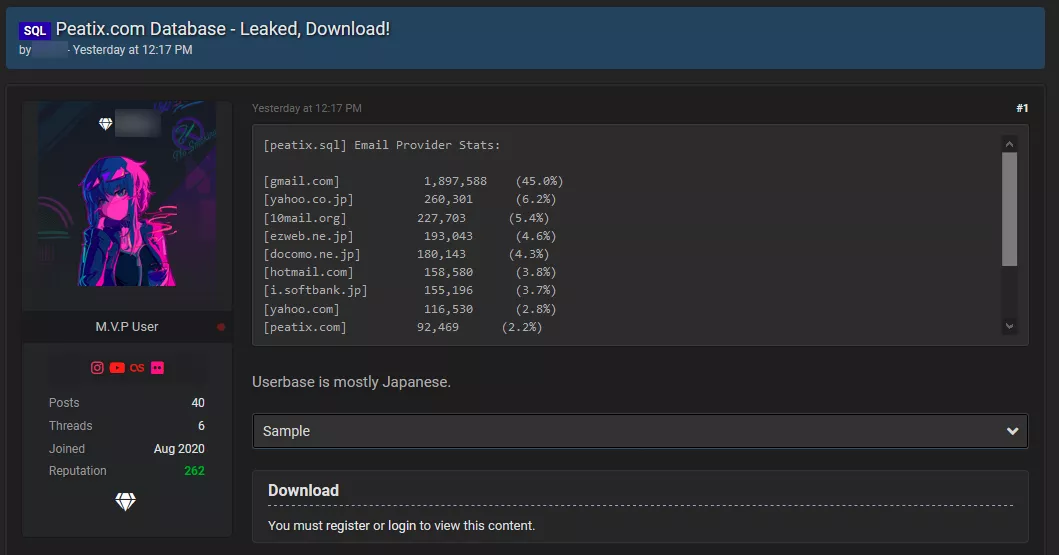The width and height of the screenshot is (1059, 555).
Task: Click the red offline status dot
Action: (x=221, y=327)
